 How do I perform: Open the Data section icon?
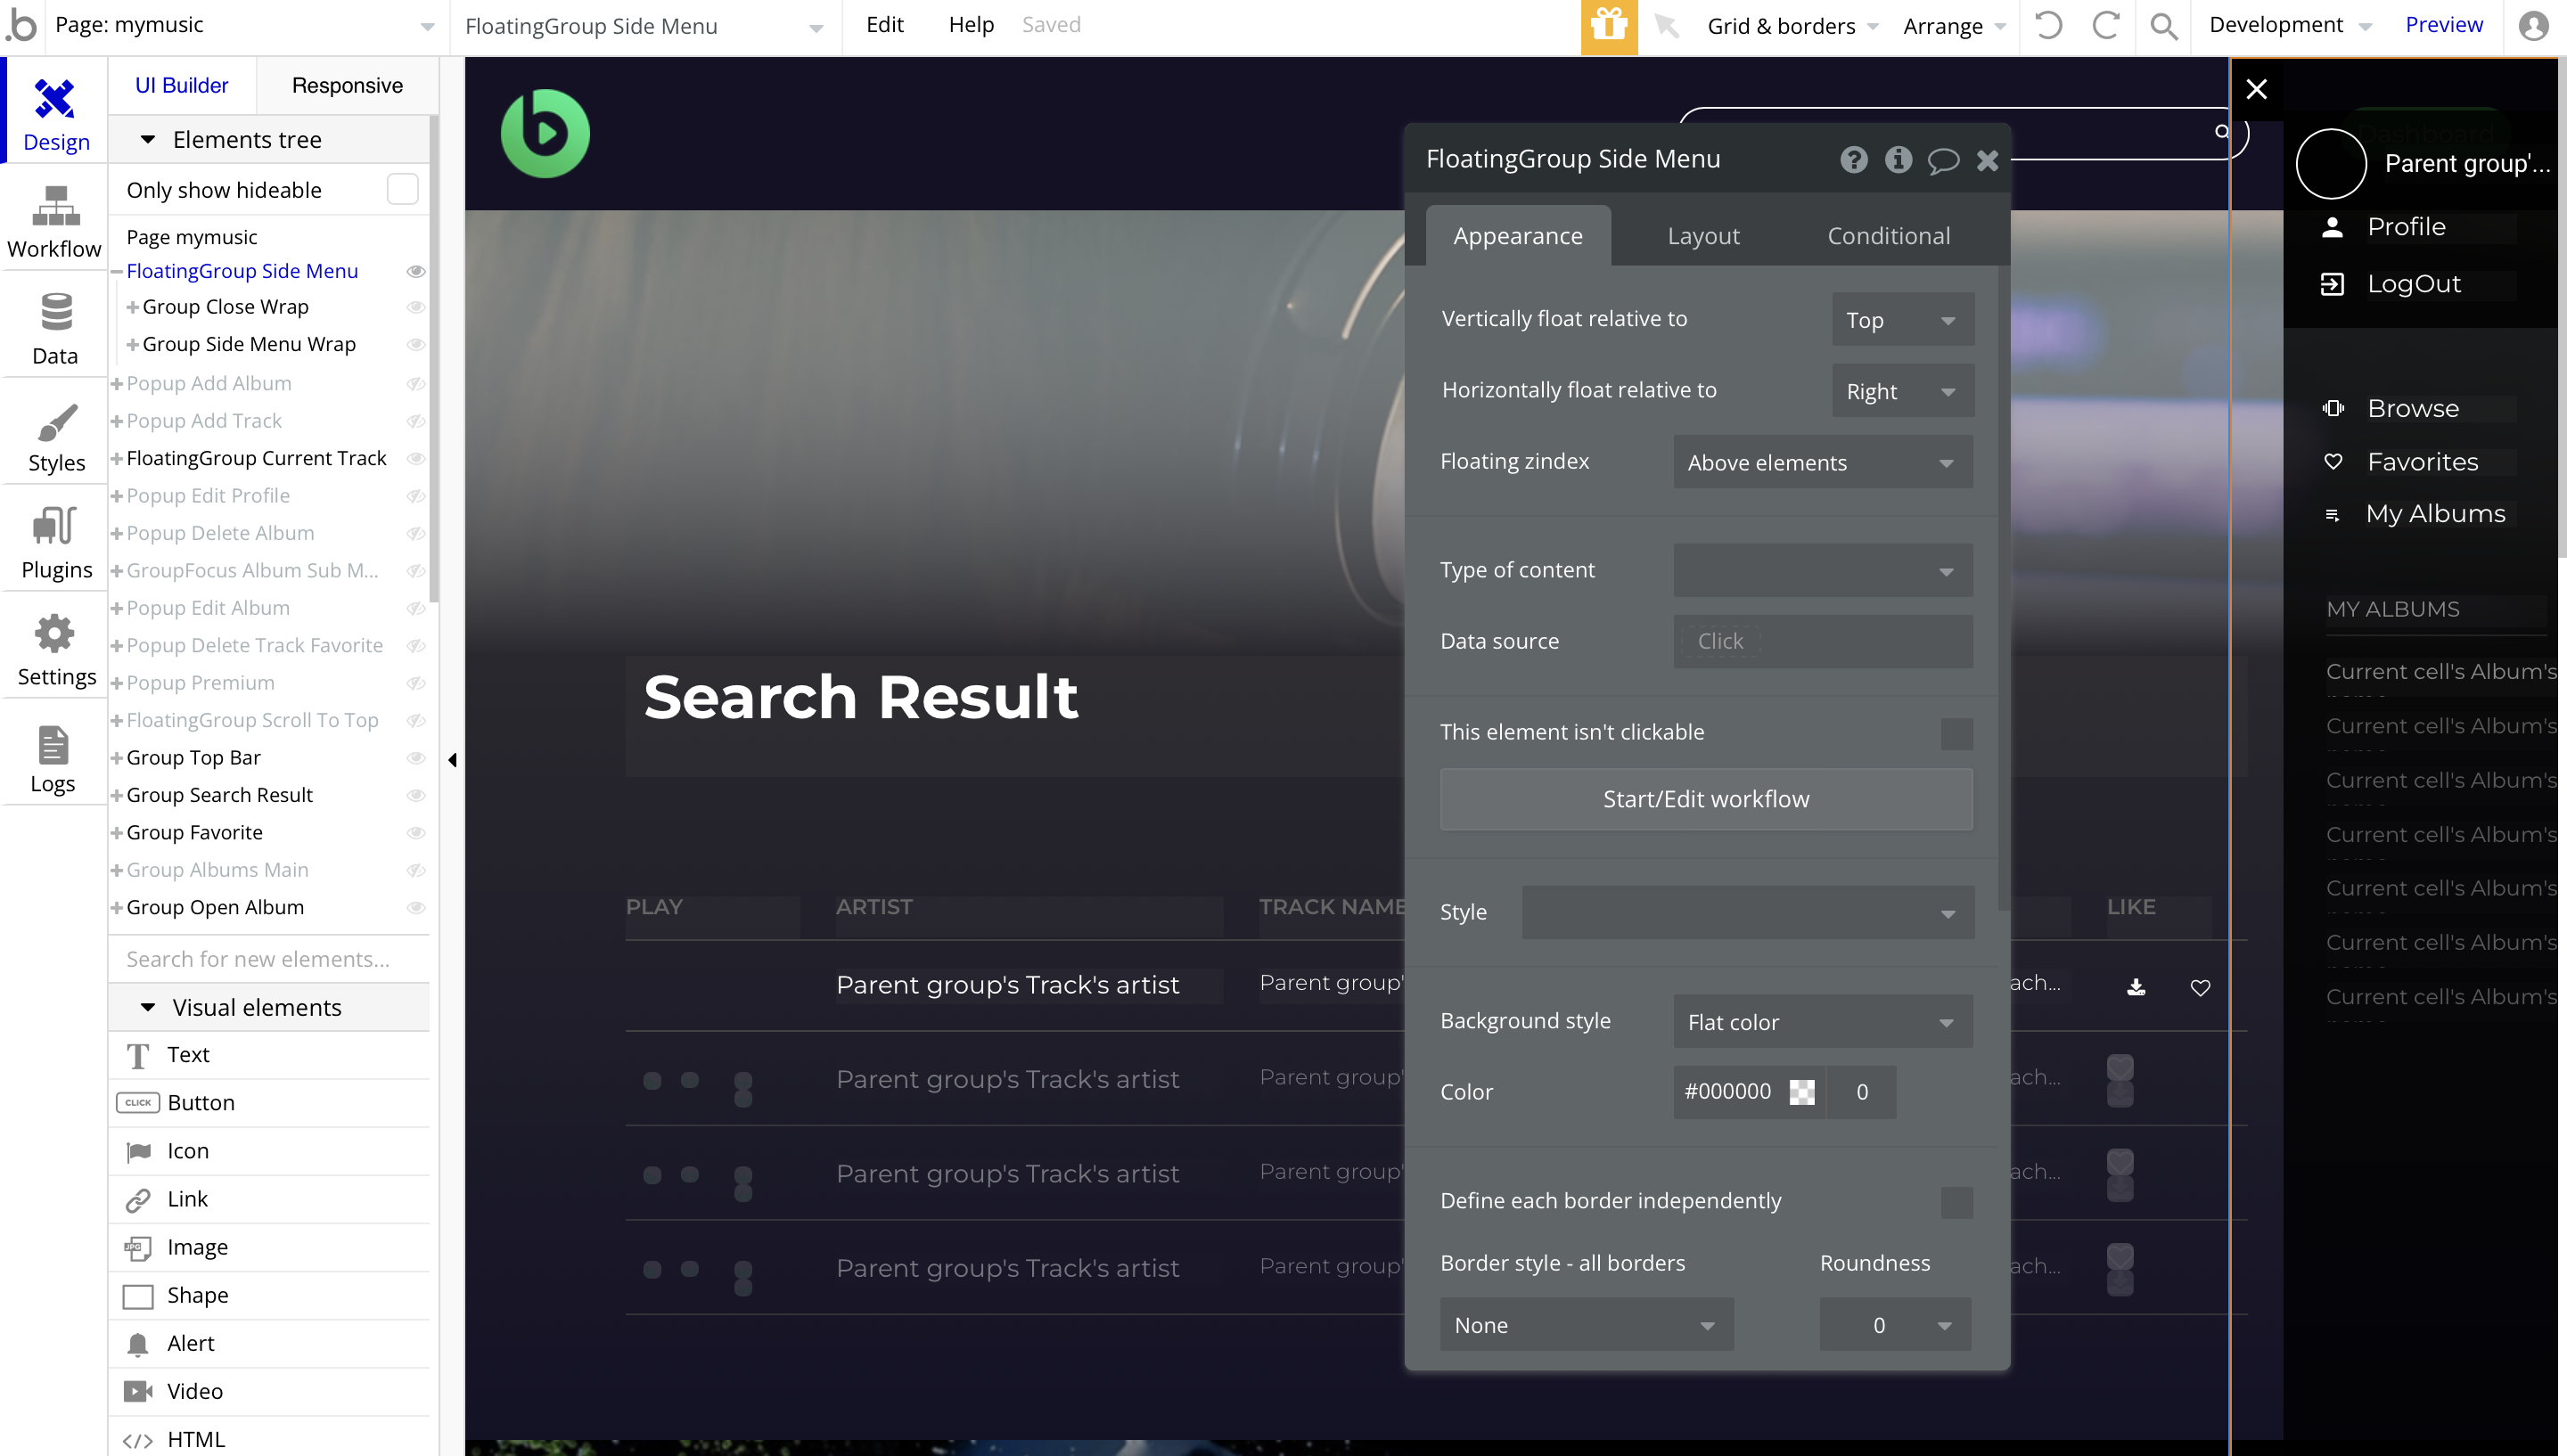[x=55, y=313]
